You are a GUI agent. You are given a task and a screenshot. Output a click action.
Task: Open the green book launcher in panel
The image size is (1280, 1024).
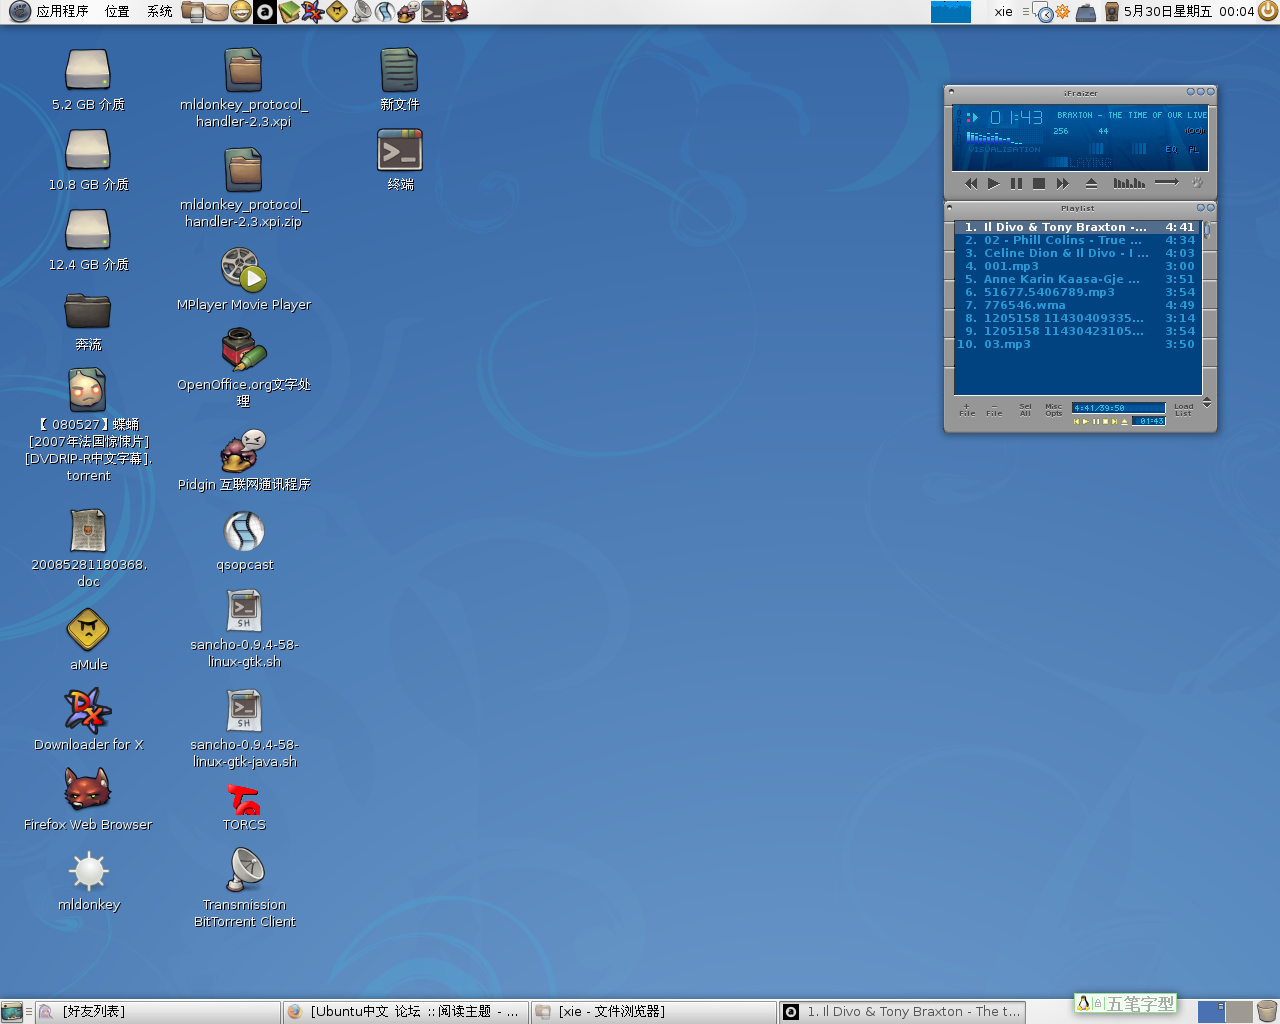click(288, 12)
